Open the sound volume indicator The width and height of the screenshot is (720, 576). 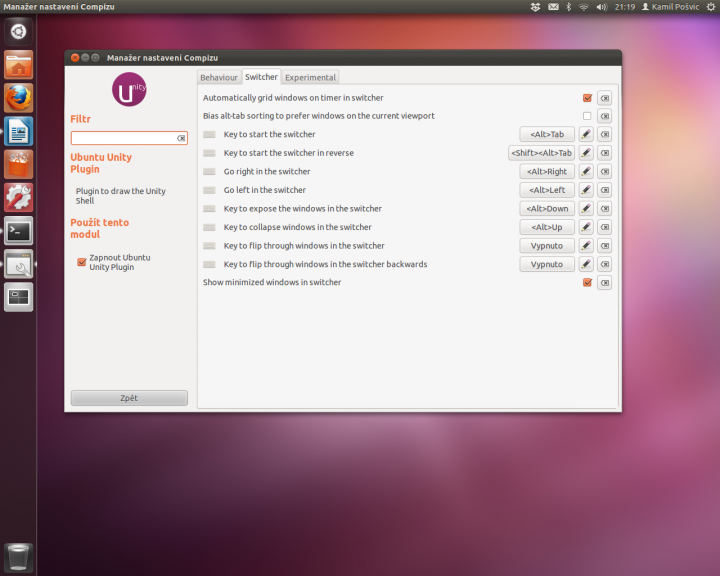click(602, 7)
